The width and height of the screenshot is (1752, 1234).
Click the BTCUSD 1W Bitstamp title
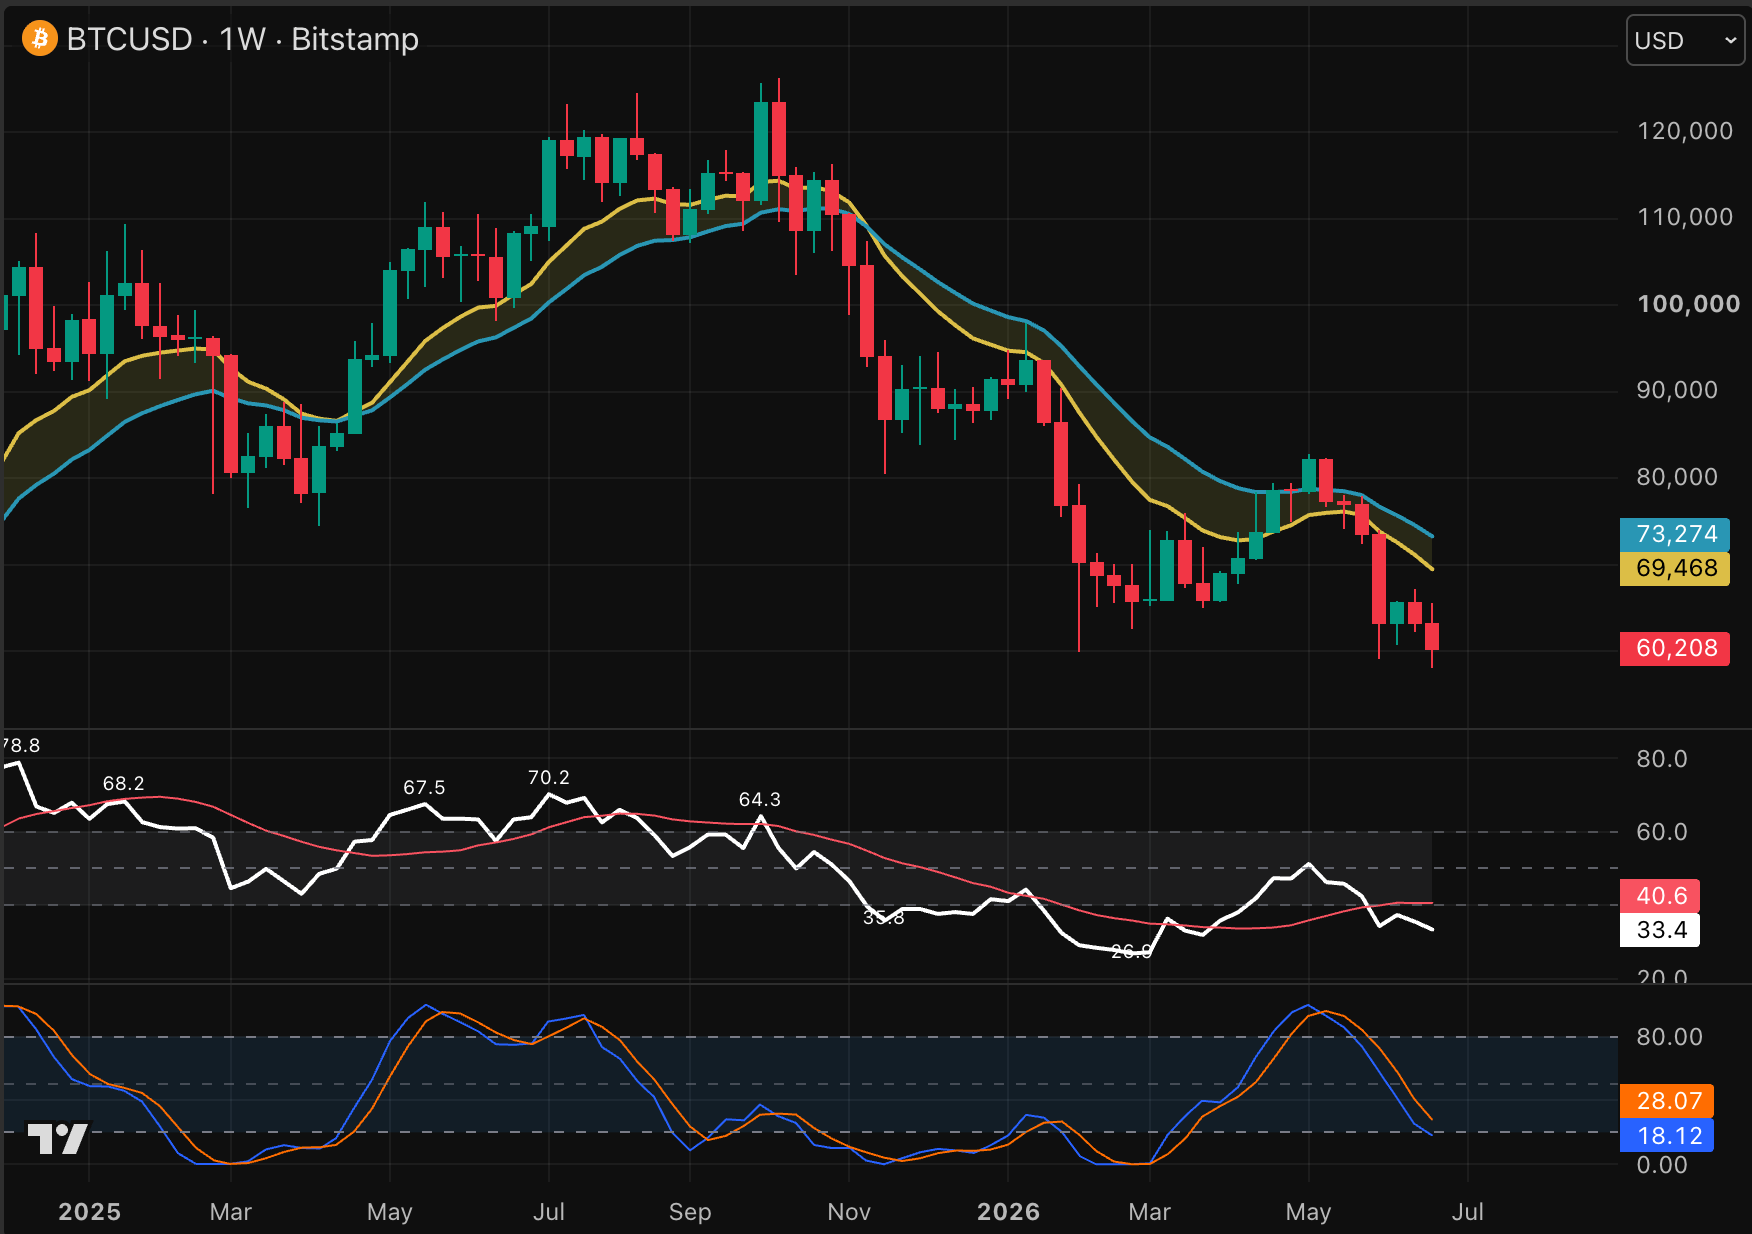pos(242,39)
